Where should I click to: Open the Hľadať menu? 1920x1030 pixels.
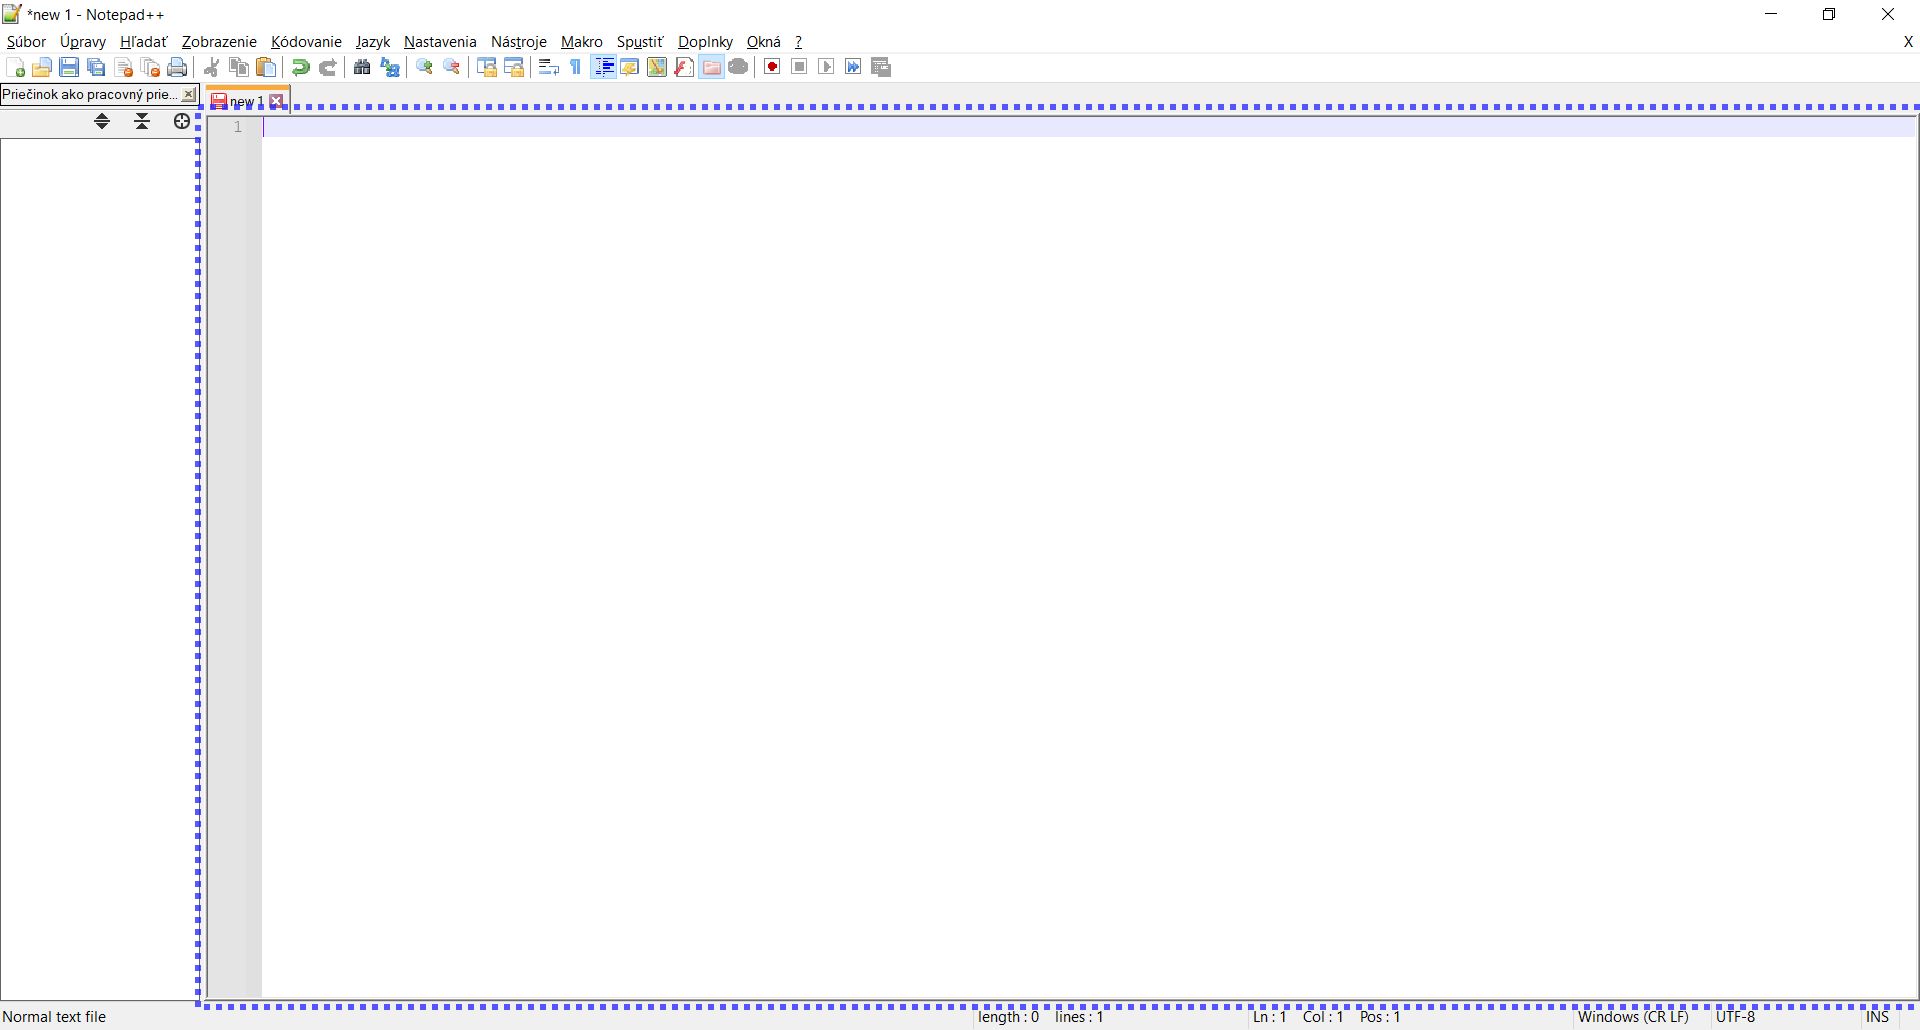144,42
